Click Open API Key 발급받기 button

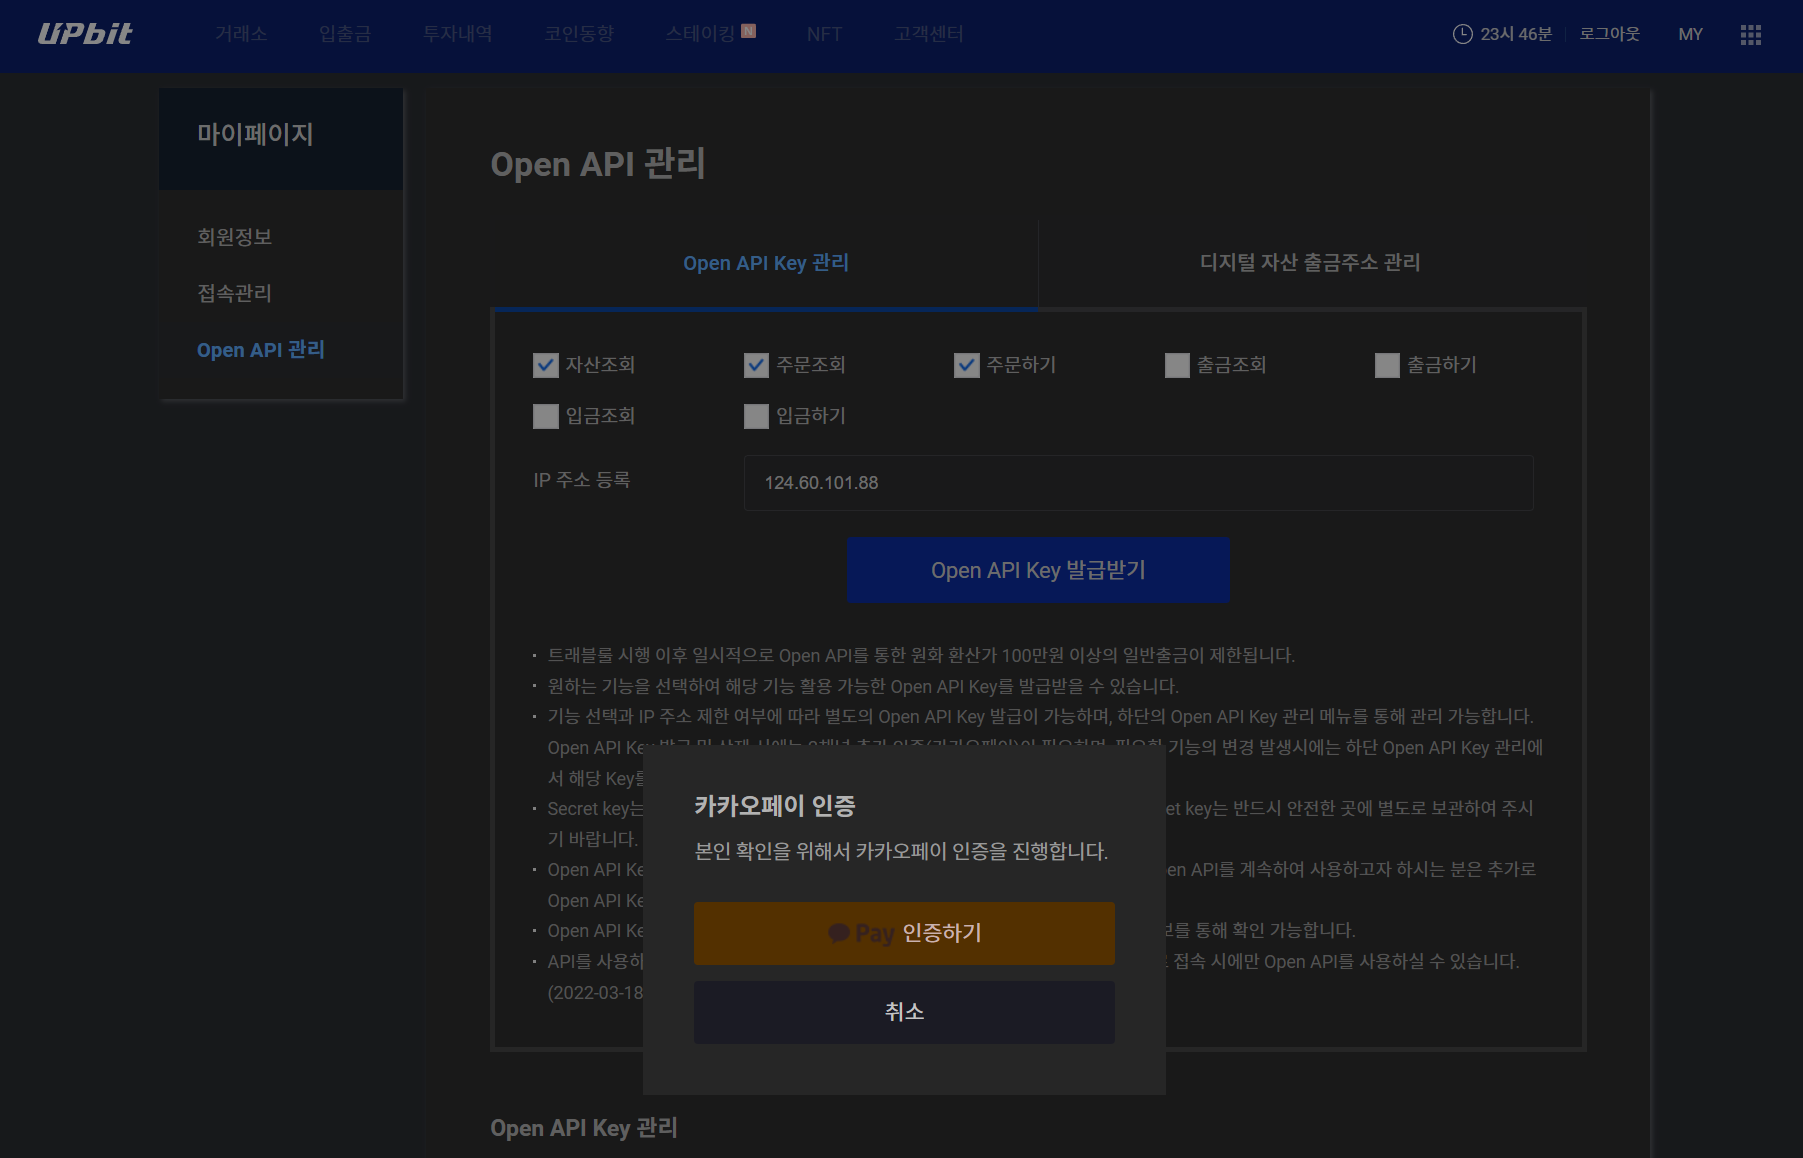1039,570
